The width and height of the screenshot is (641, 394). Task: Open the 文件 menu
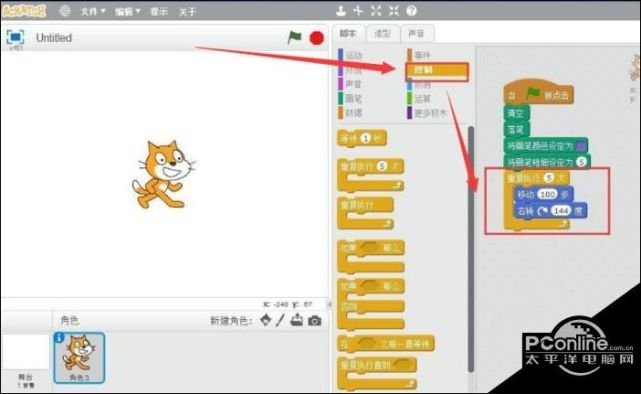92,11
